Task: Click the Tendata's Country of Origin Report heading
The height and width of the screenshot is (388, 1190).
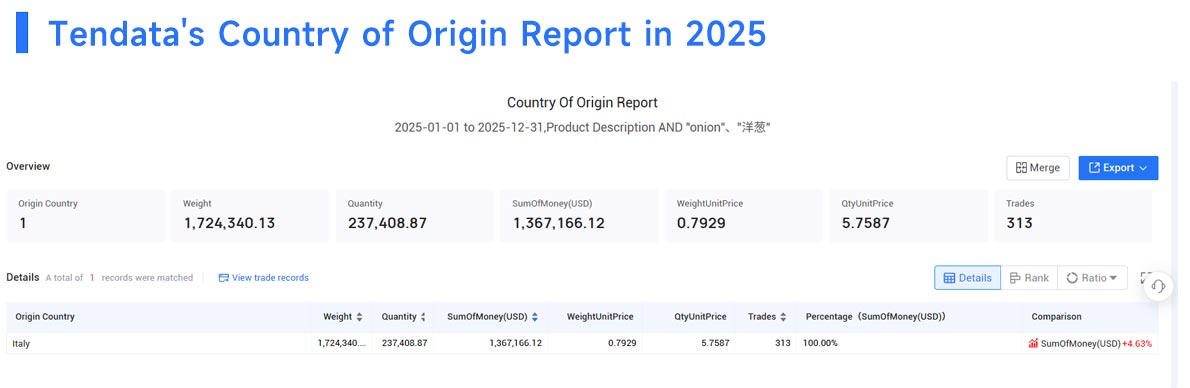Action: point(407,33)
